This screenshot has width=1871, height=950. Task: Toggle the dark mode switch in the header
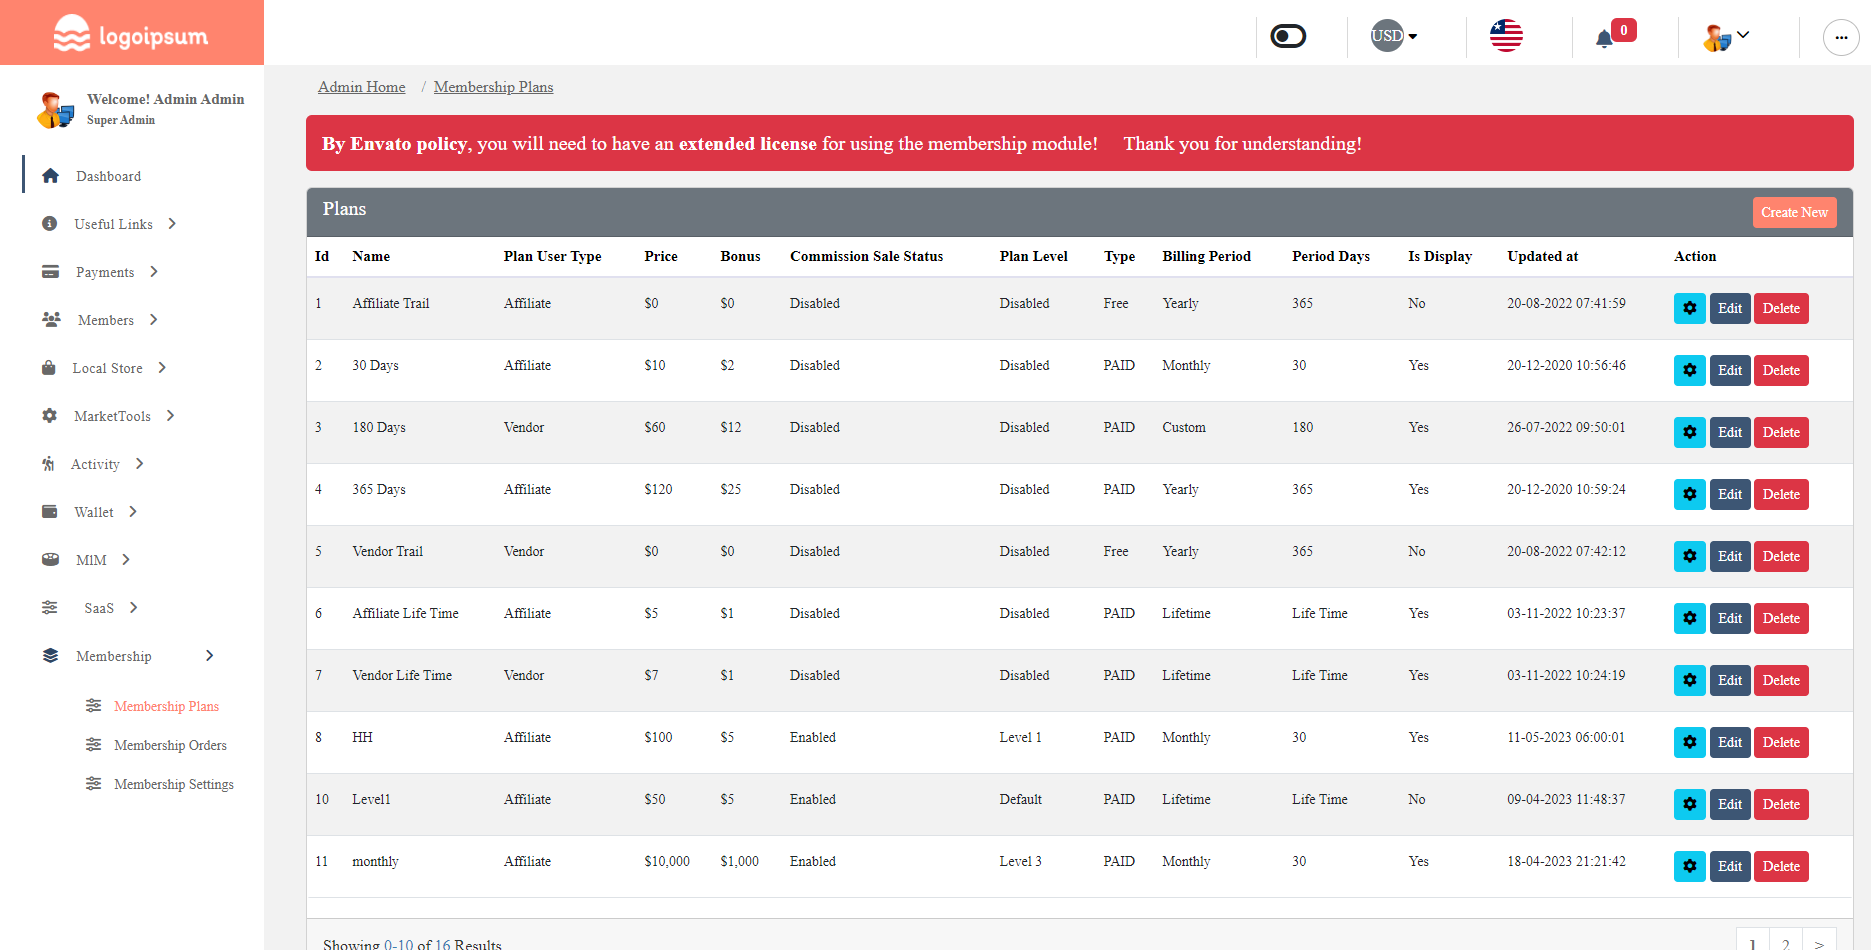[1287, 35]
